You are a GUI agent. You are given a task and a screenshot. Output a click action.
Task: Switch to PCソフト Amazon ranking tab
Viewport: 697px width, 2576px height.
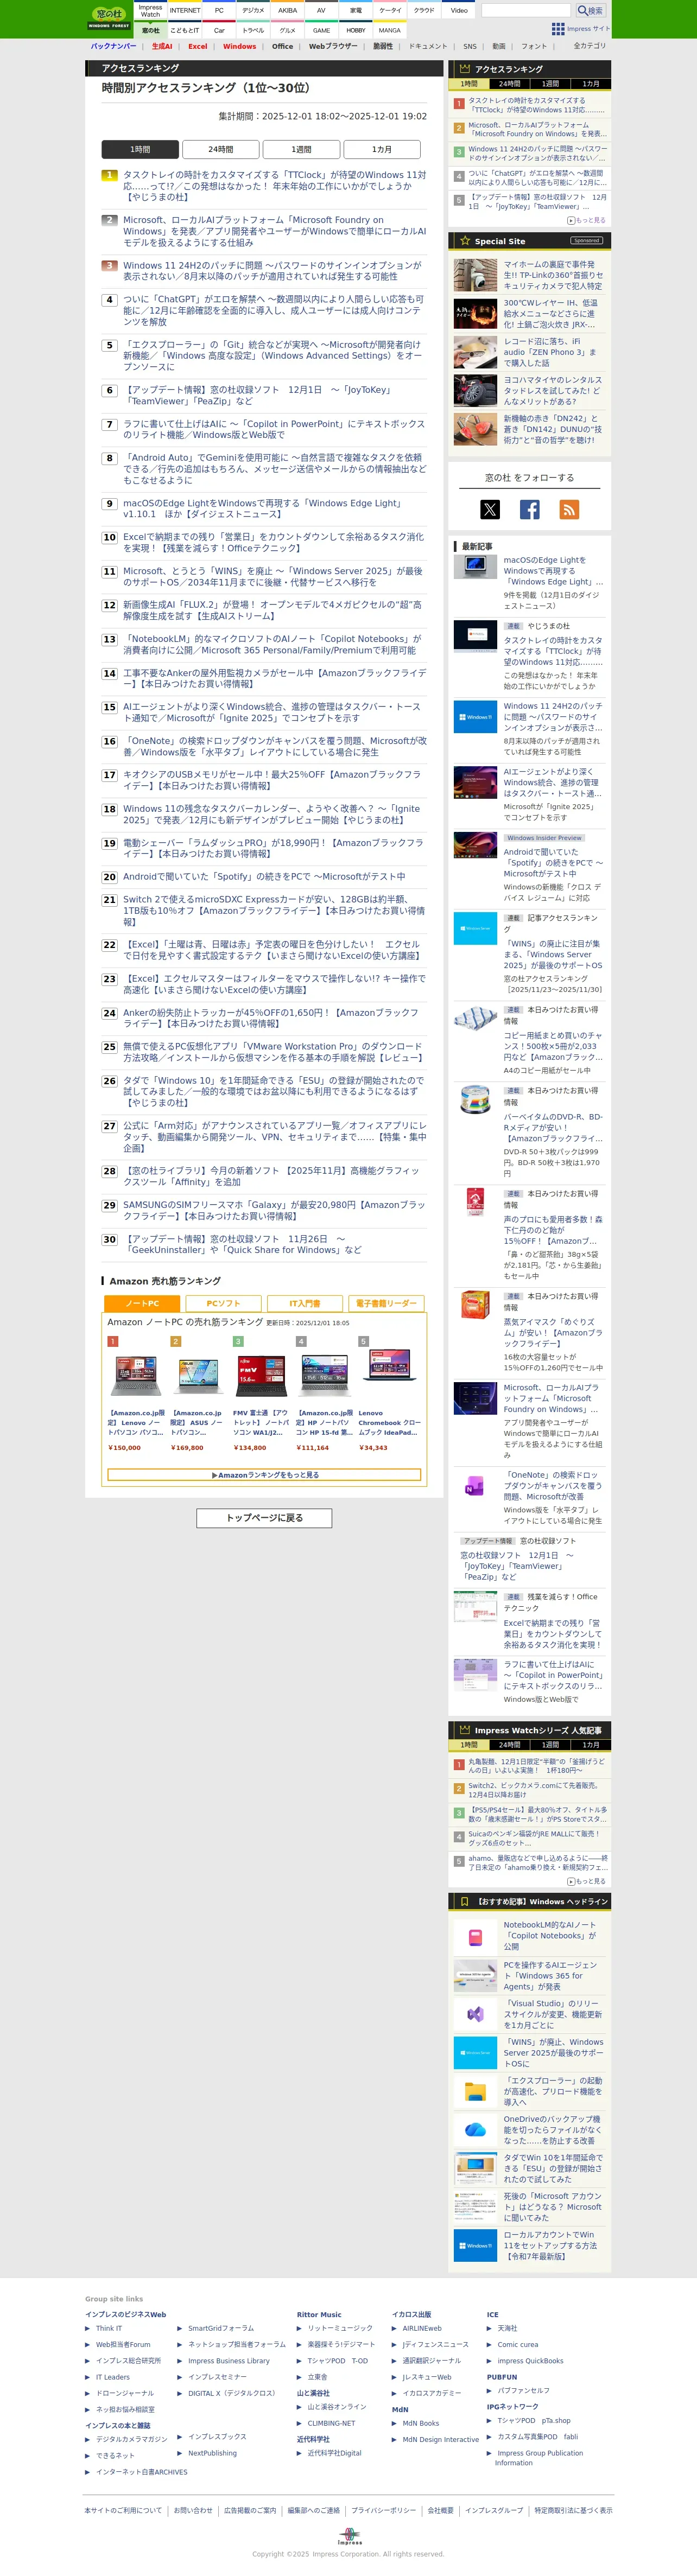pos(223,1303)
